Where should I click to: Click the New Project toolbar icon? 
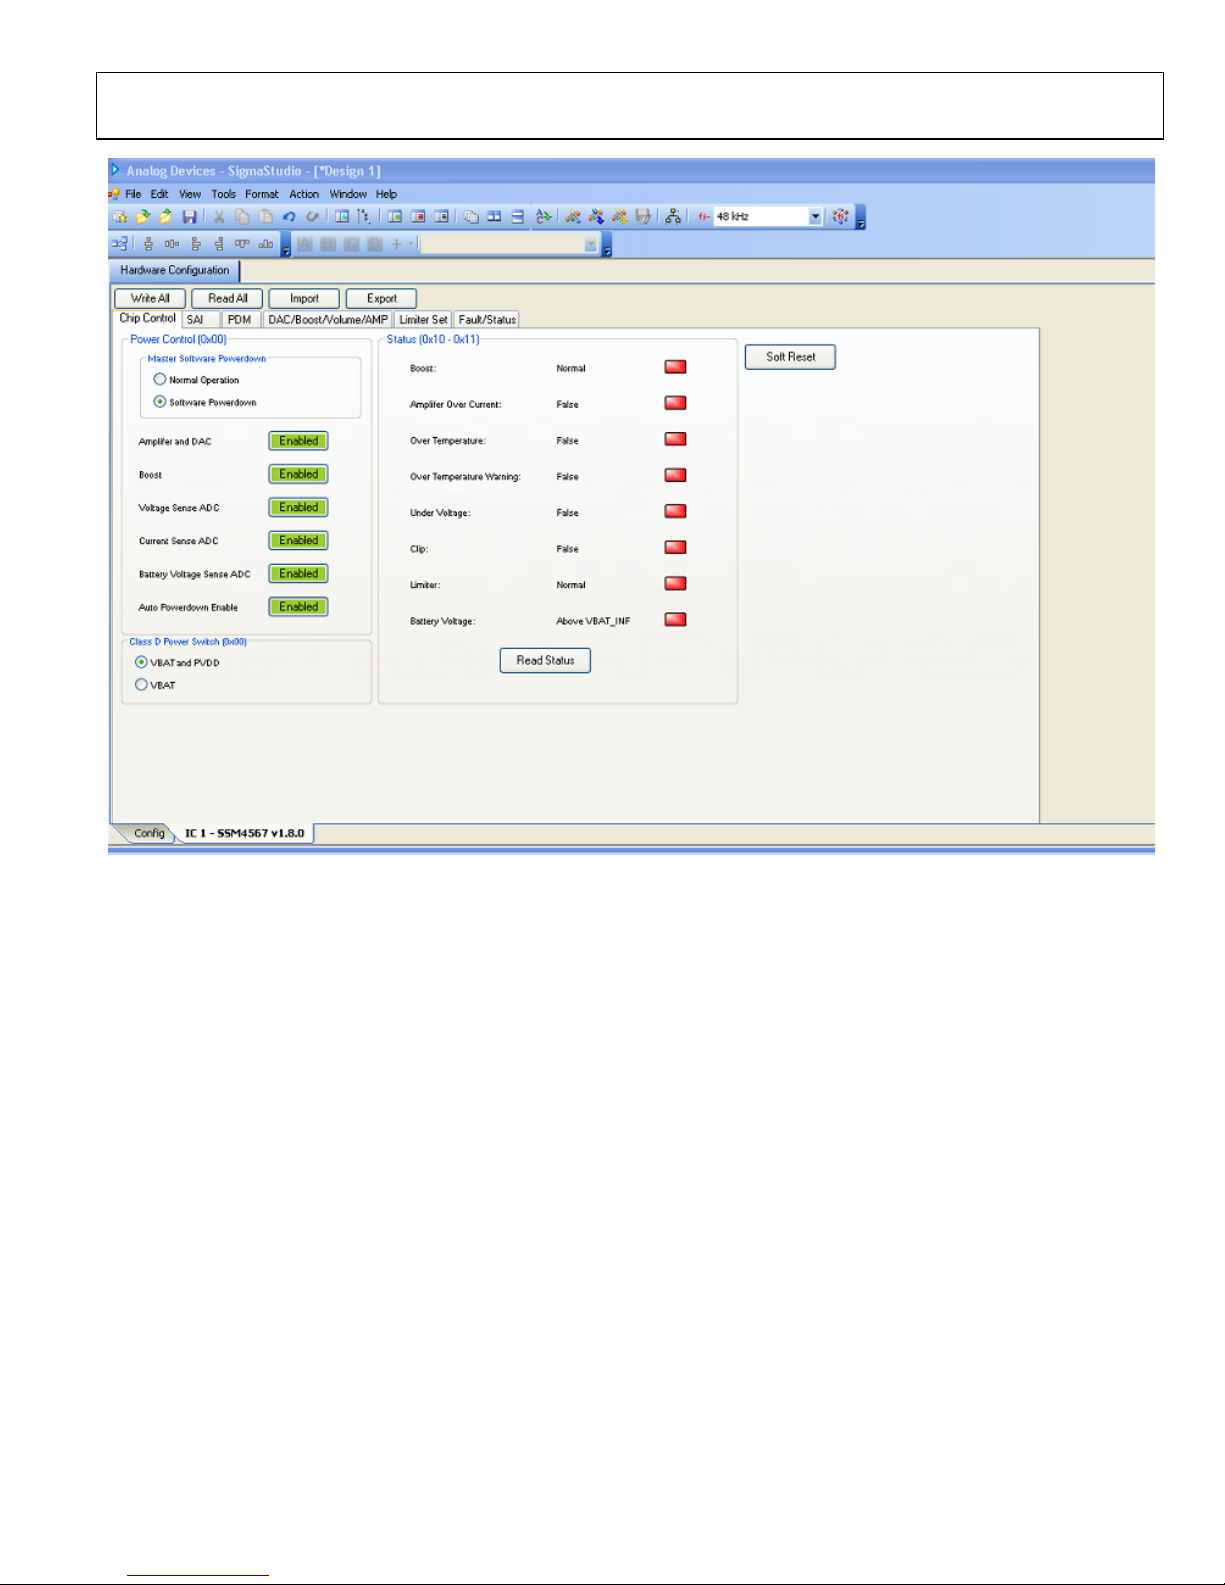click(x=120, y=217)
